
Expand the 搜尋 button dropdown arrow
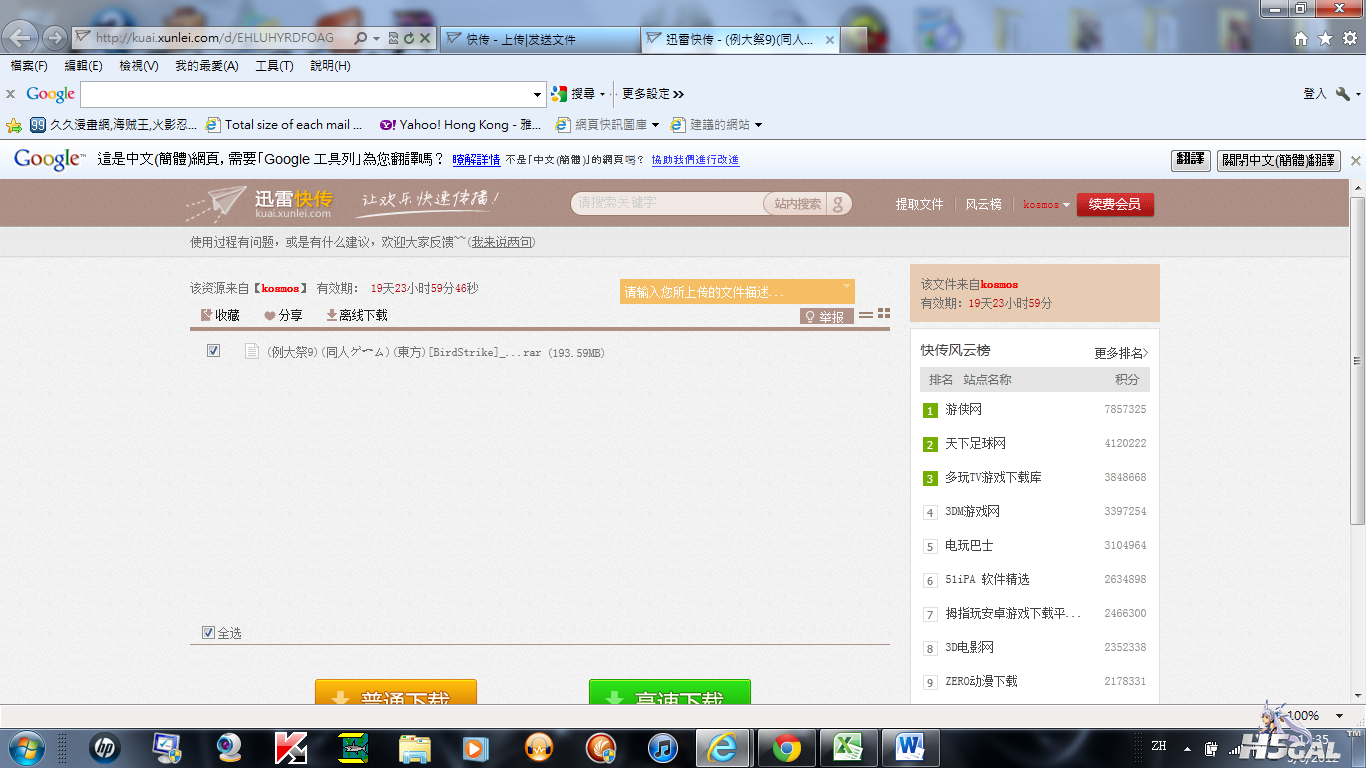pos(603,94)
